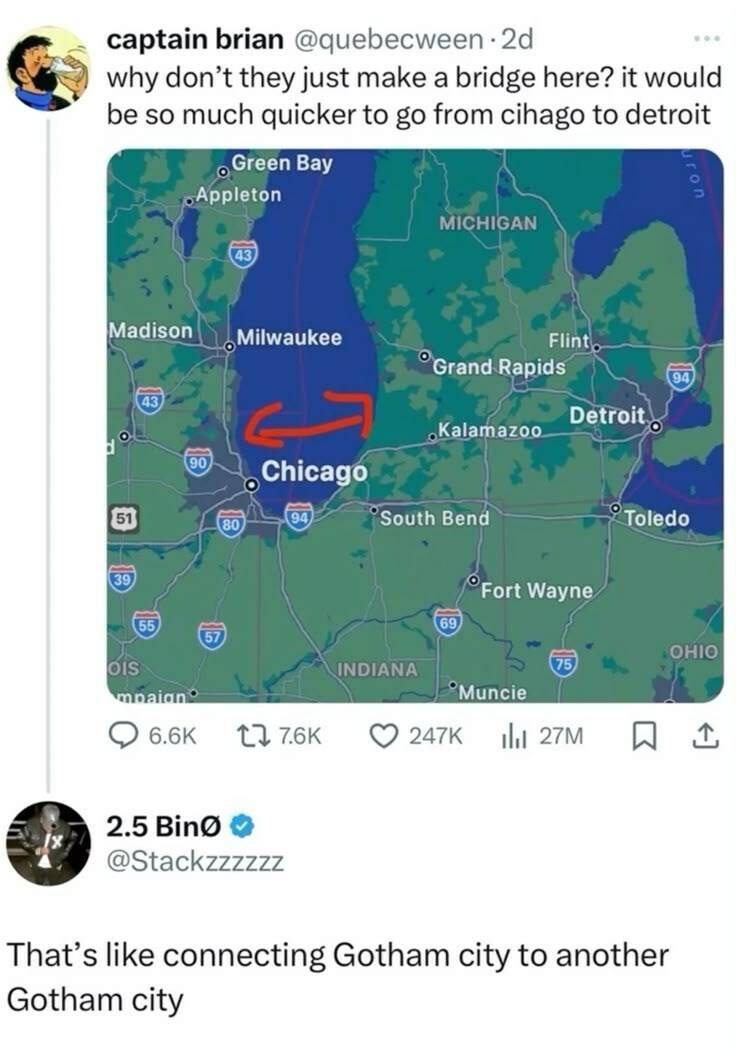The width and height of the screenshot is (736, 1048).
Task: Open captain brian's profile picture
Action: 48,67
